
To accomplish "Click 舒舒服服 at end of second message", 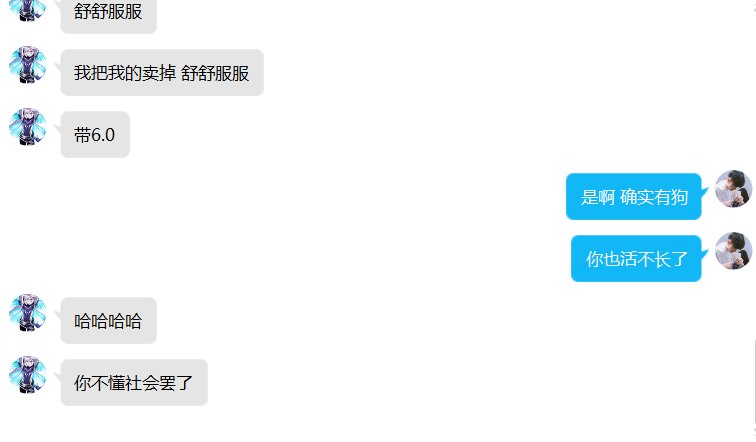I will click(x=215, y=73).
